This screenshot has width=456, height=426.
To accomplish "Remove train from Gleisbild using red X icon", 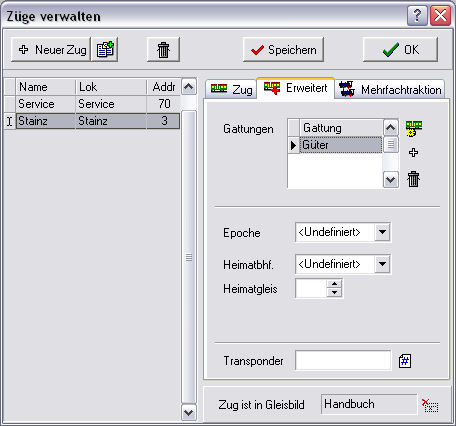I will 430,405.
